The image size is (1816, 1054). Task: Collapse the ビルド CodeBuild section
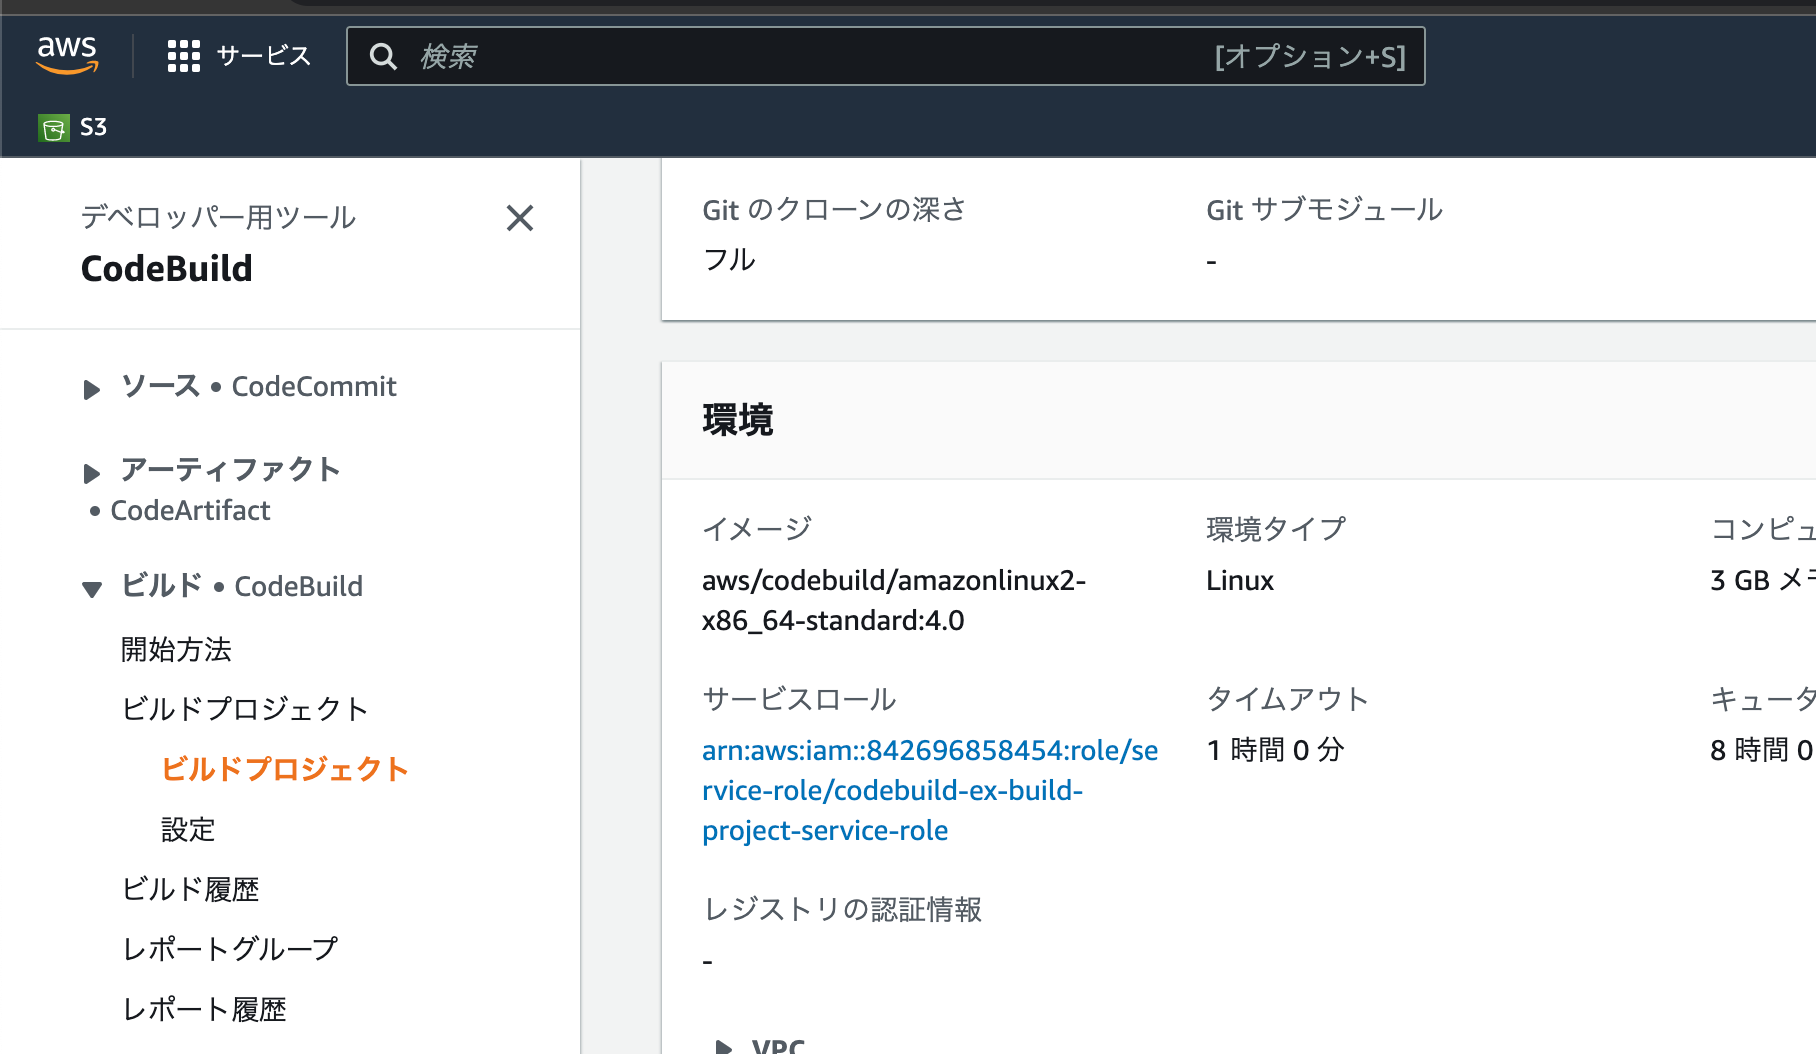click(x=91, y=589)
